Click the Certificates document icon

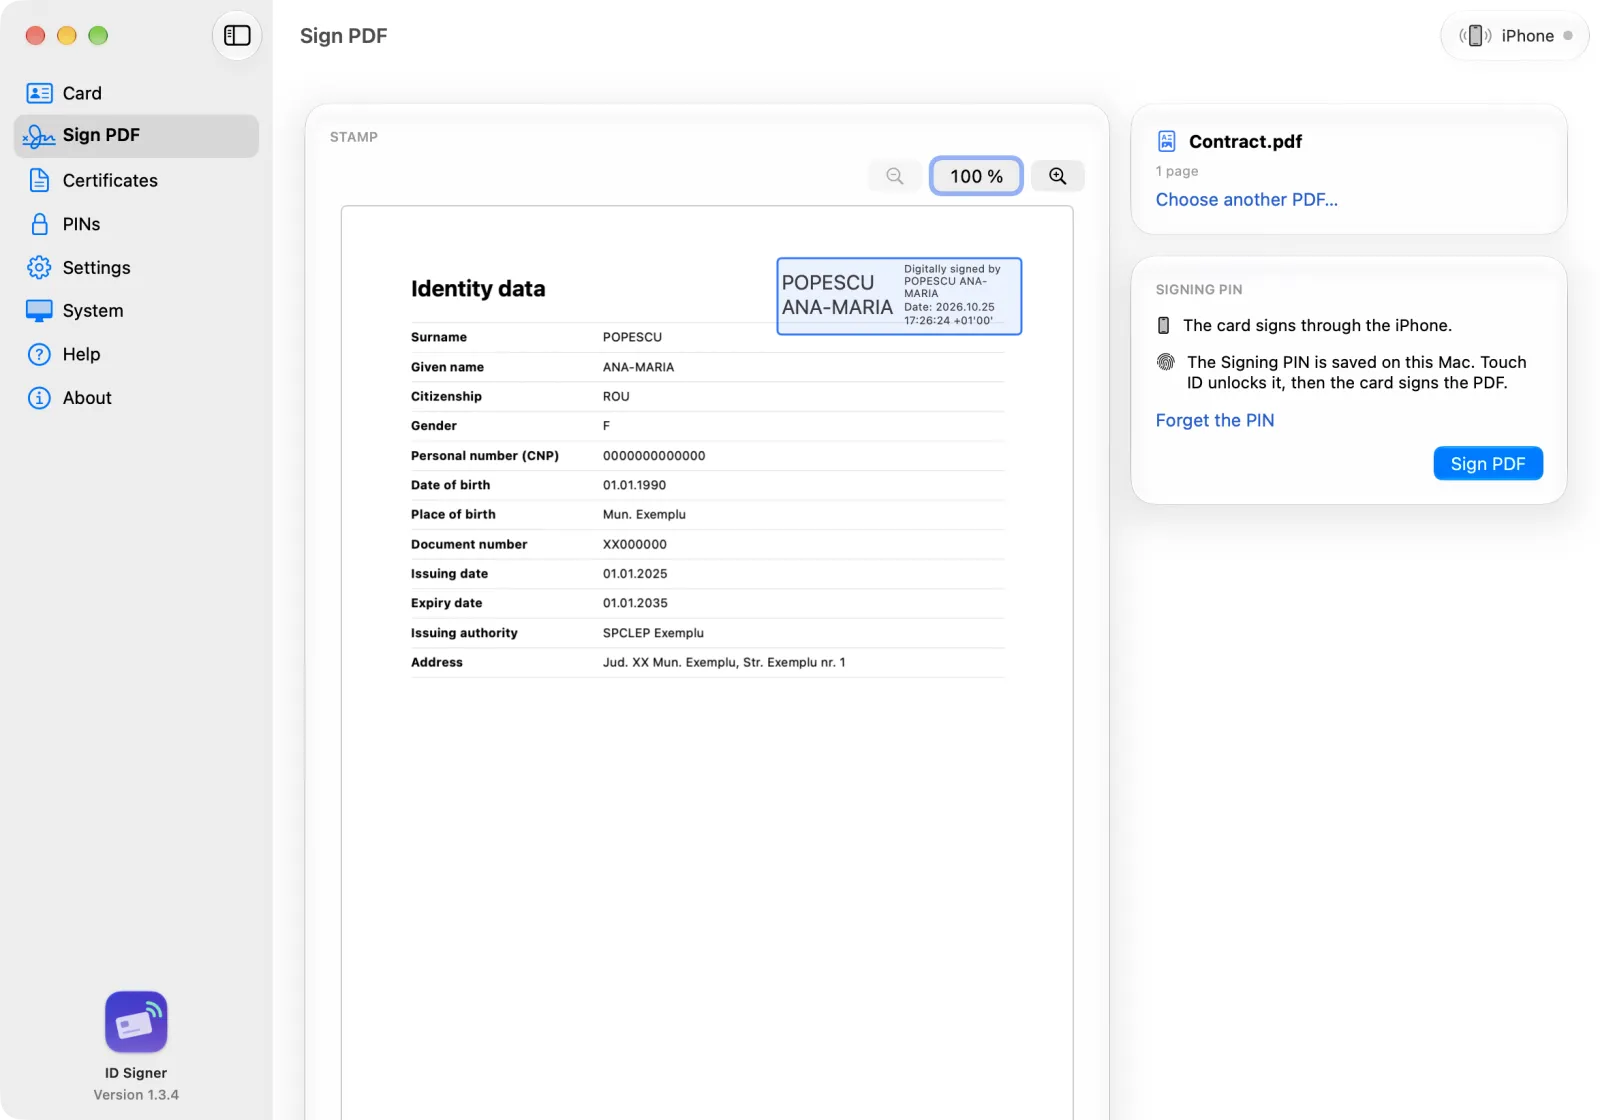(x=39, y=180)
